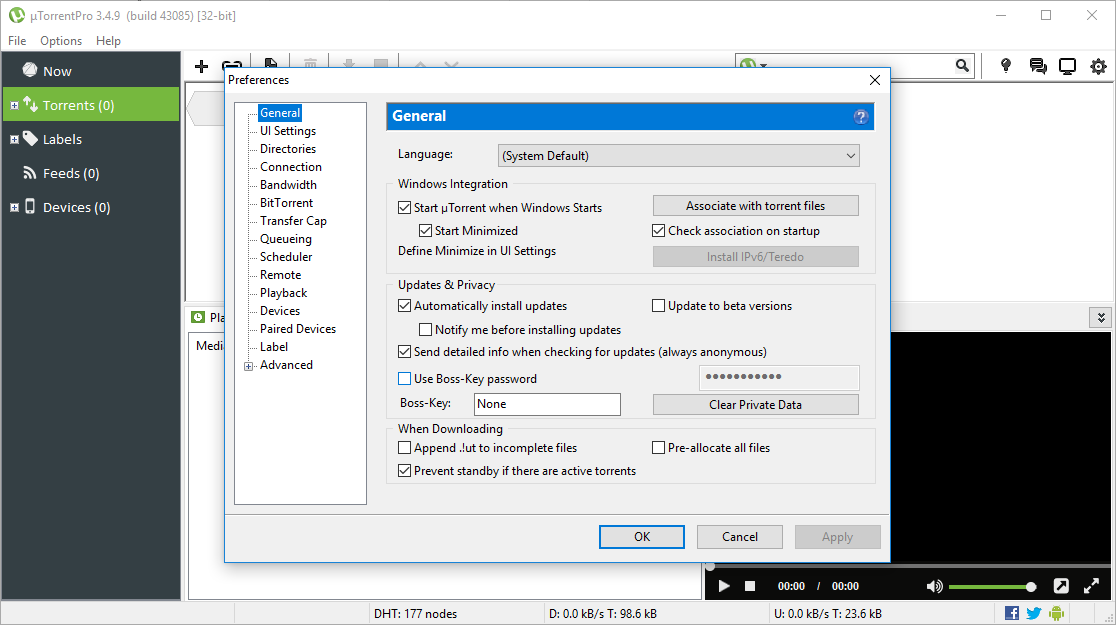Toggle Start µTorrent when Windows Starts

[x=404, y=207]
